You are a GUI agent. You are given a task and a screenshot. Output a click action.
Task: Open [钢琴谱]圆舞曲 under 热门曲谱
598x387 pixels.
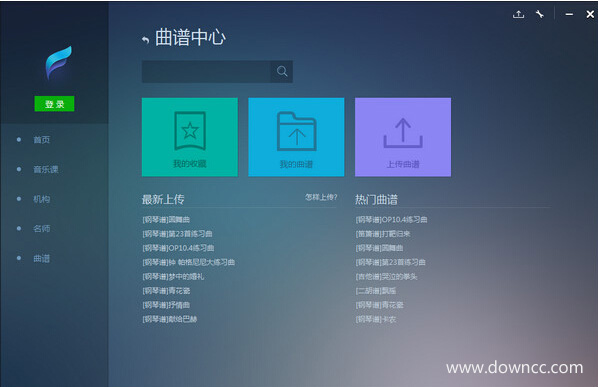379,248
